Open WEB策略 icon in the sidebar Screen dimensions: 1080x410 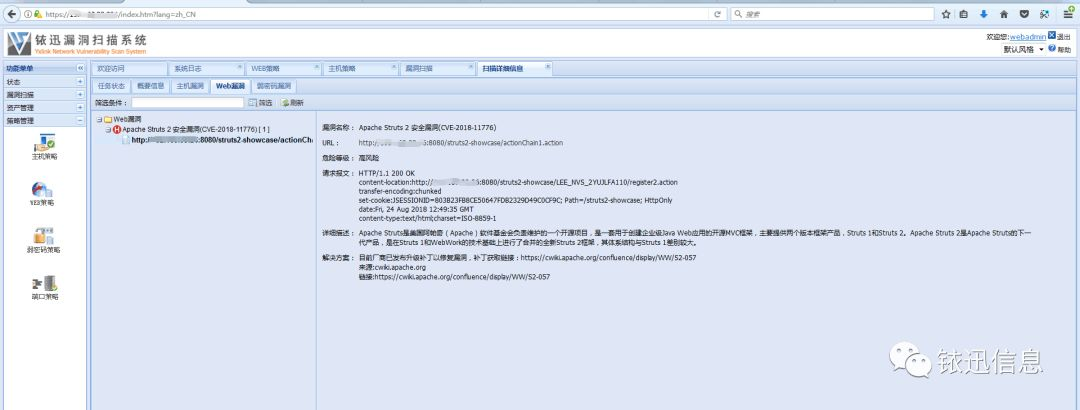(x=41, y=189)
